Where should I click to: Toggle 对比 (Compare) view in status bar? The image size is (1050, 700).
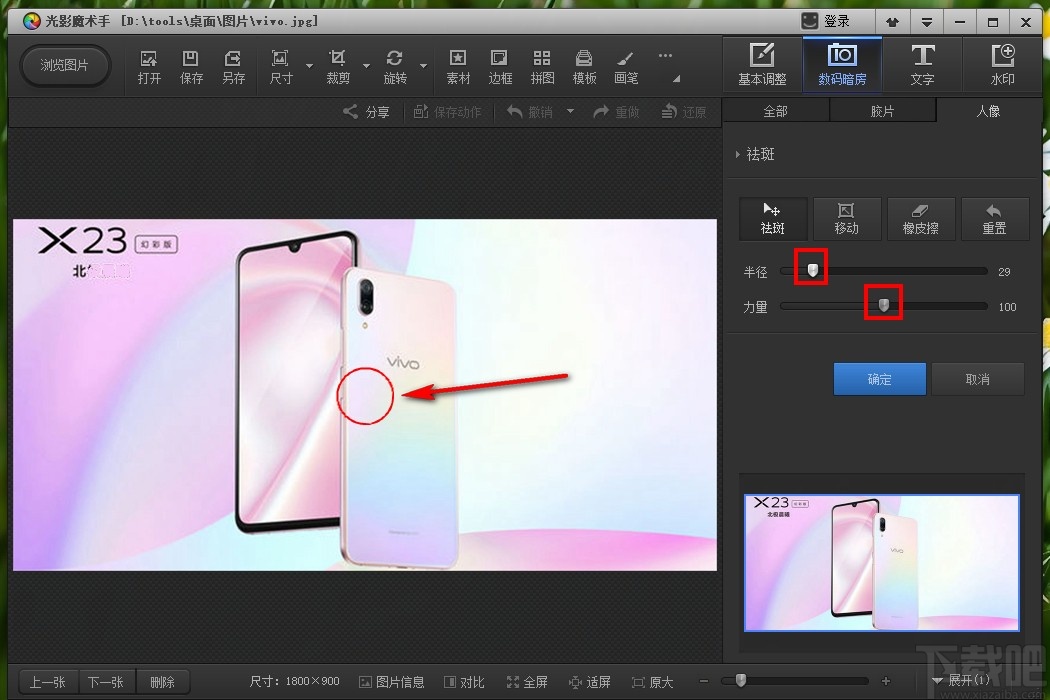(x=464, y=682)
